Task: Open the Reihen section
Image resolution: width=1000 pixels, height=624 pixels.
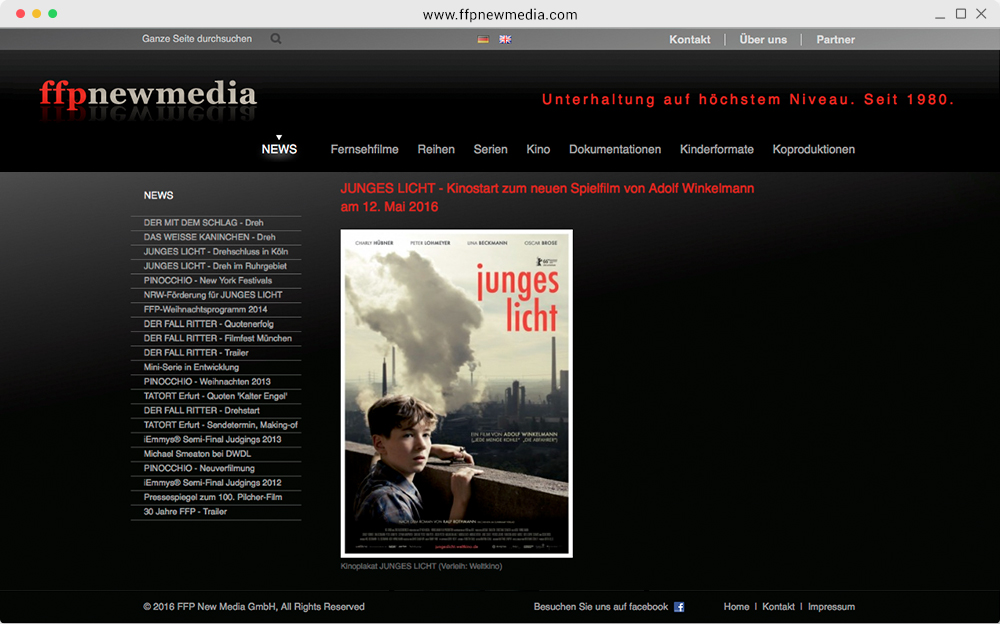Action: pos(436,149)
